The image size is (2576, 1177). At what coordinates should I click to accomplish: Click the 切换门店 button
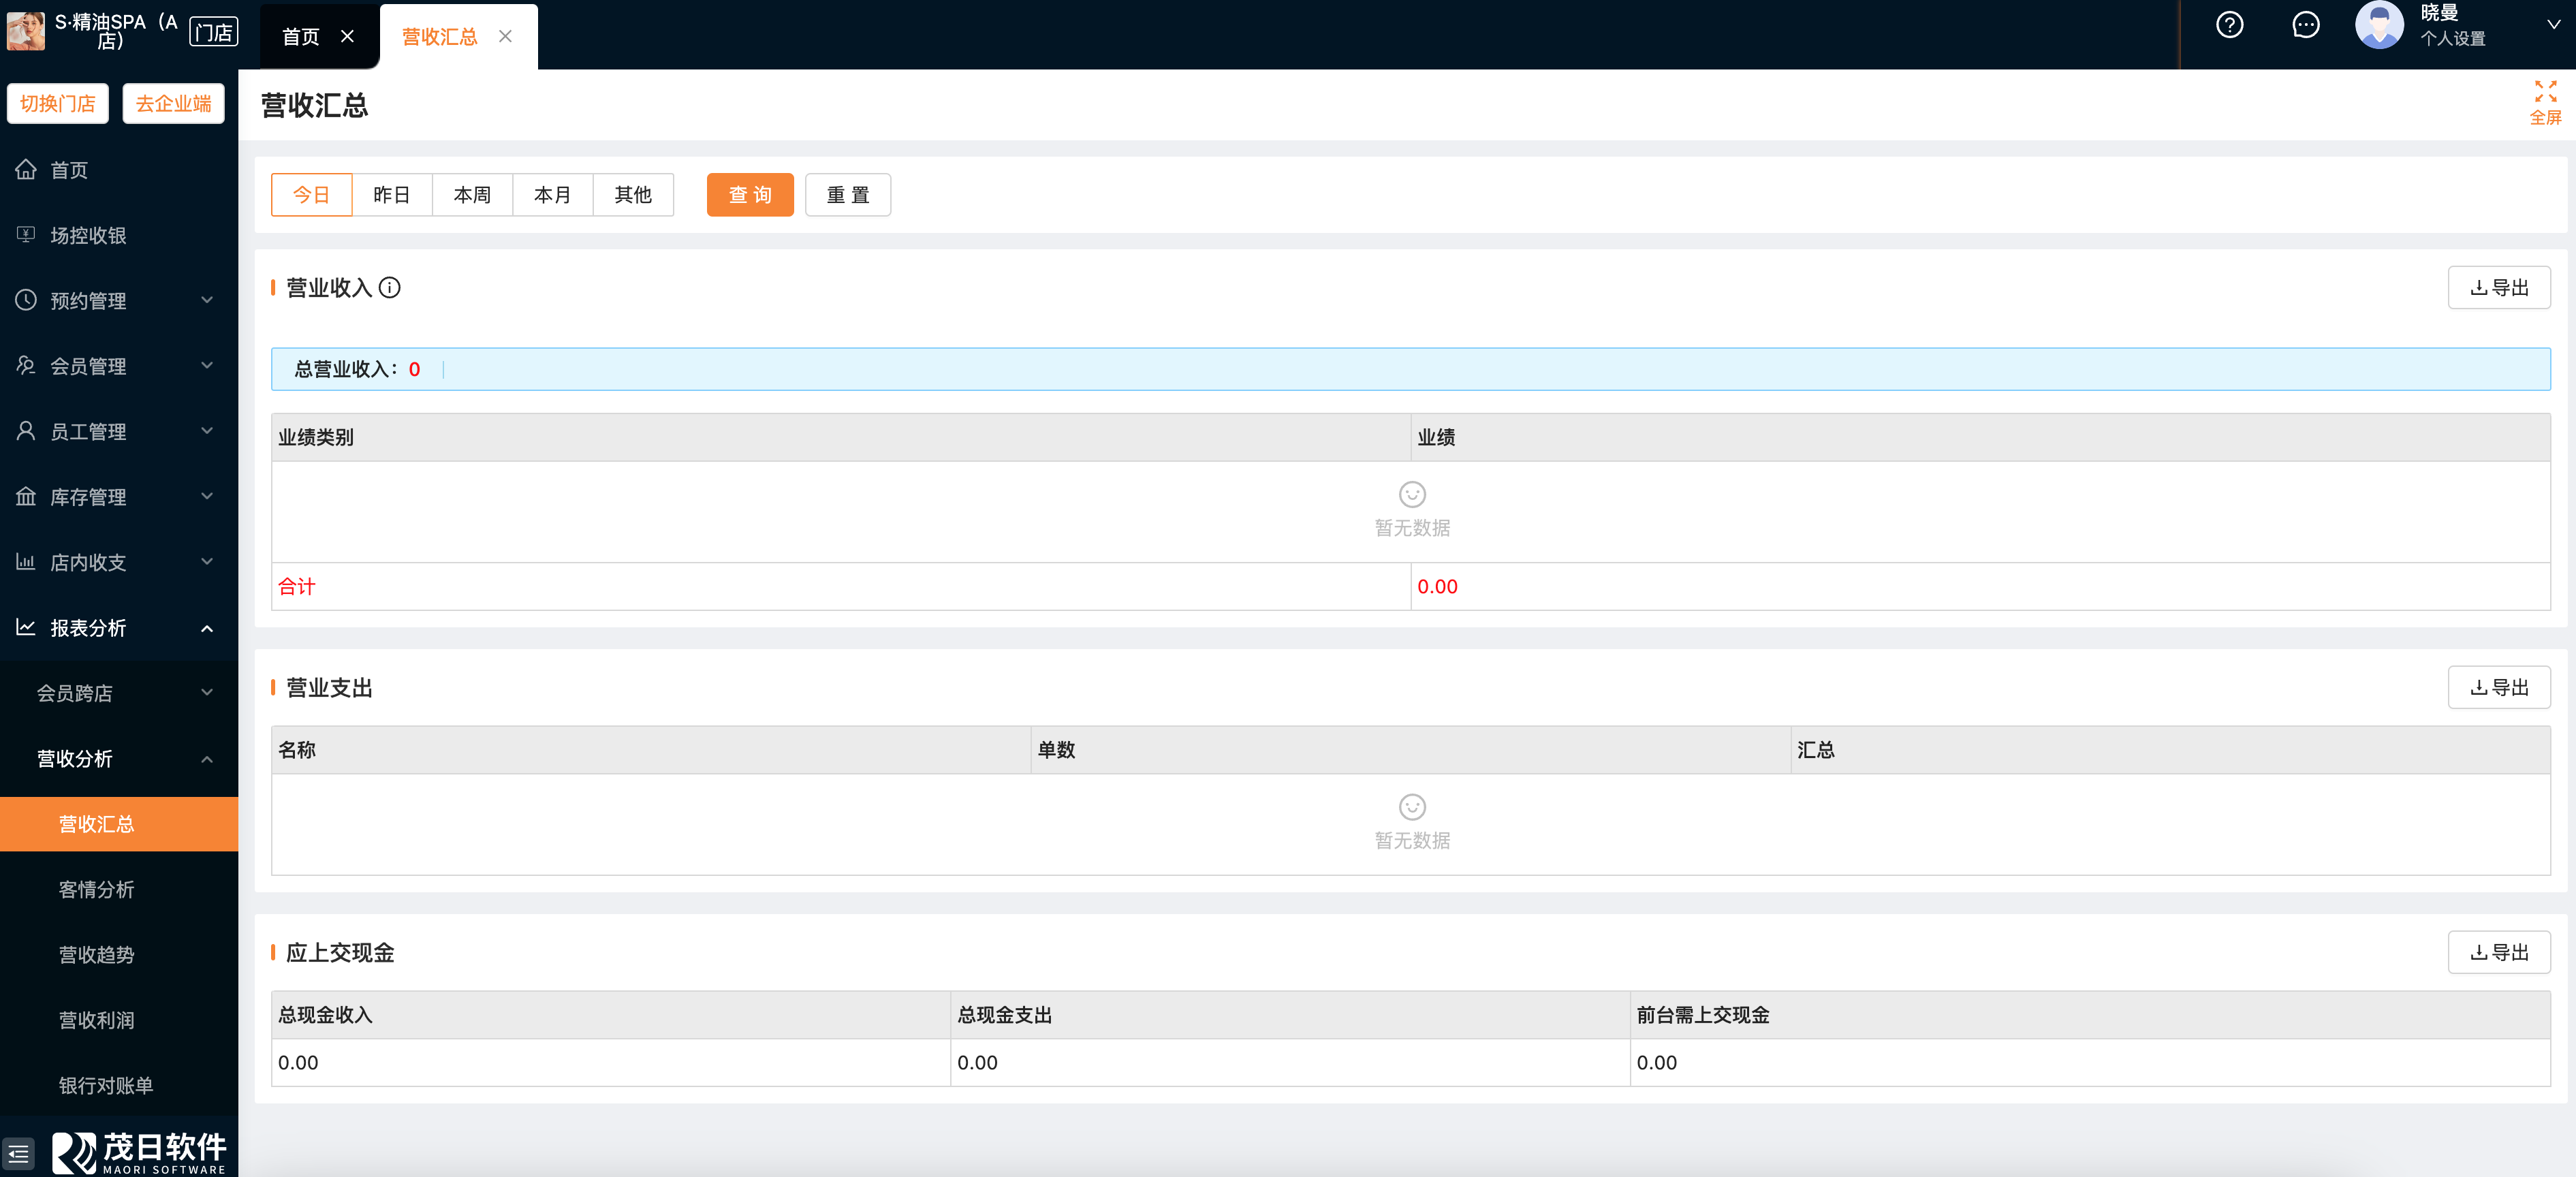(x=57, y=103)
